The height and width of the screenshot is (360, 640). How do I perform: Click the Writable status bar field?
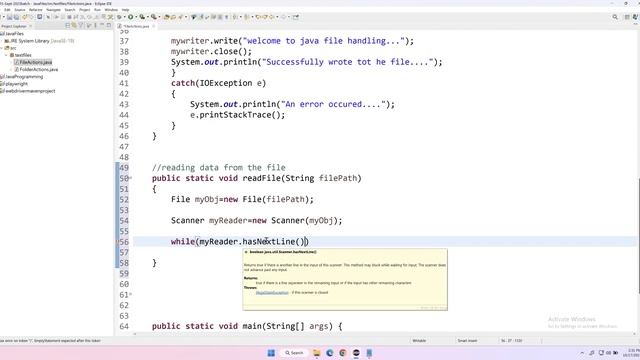click(419, 341)
